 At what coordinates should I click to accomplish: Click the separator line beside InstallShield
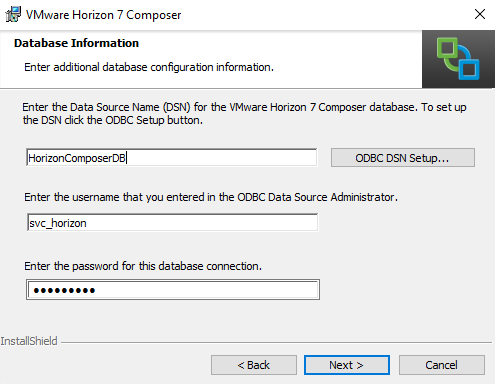pyautogui.click(x=276, y=342)
